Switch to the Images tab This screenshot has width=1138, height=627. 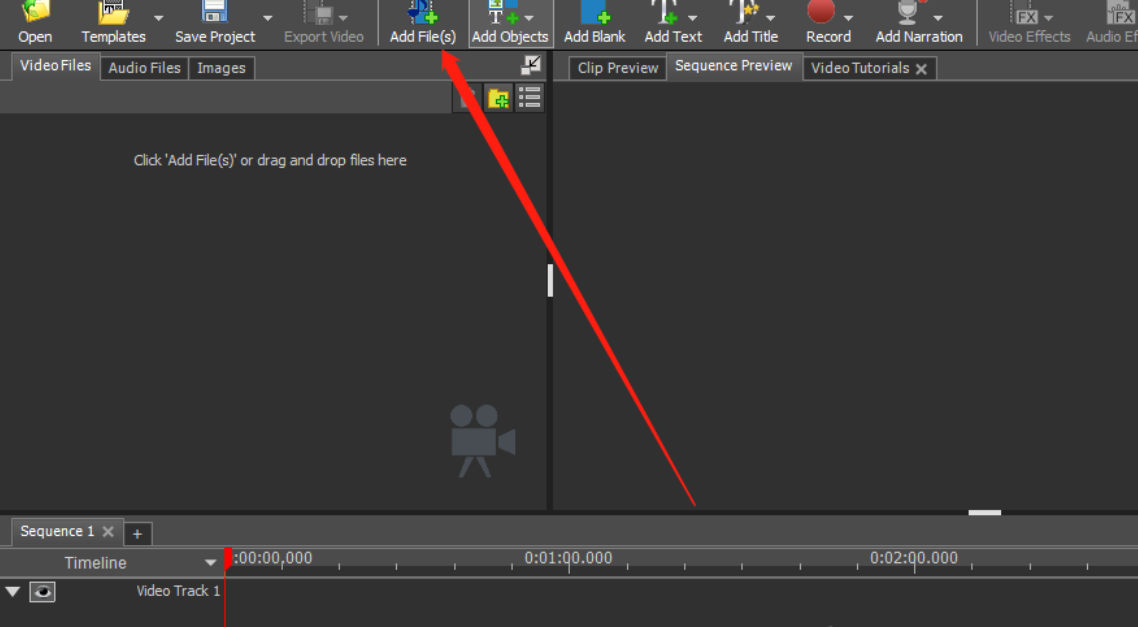221,68
